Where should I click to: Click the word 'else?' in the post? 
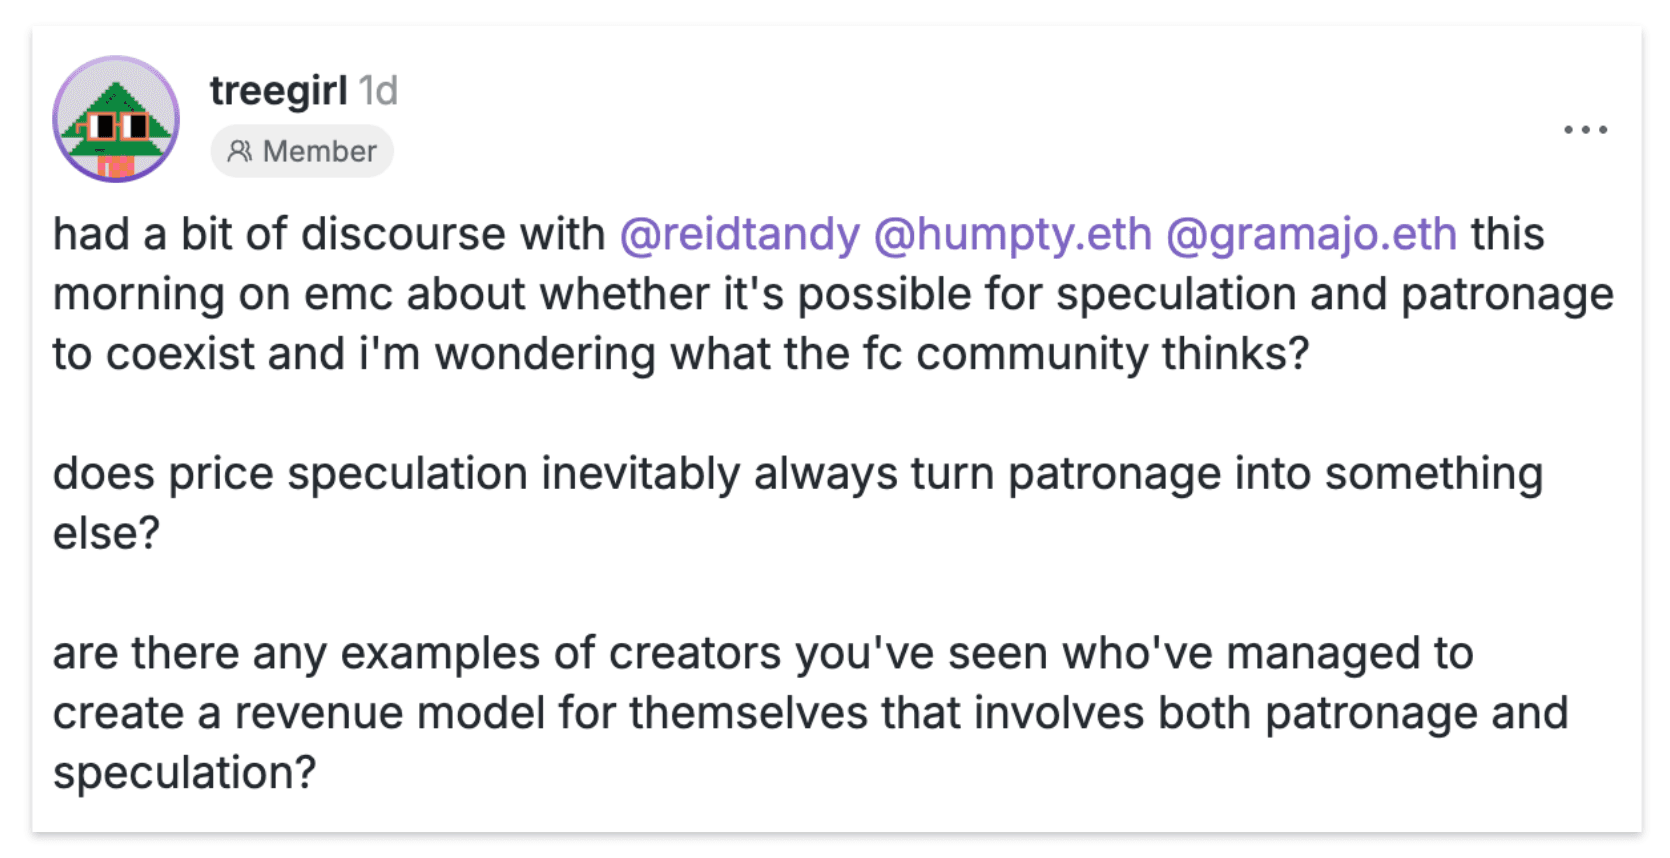[106, 534]
